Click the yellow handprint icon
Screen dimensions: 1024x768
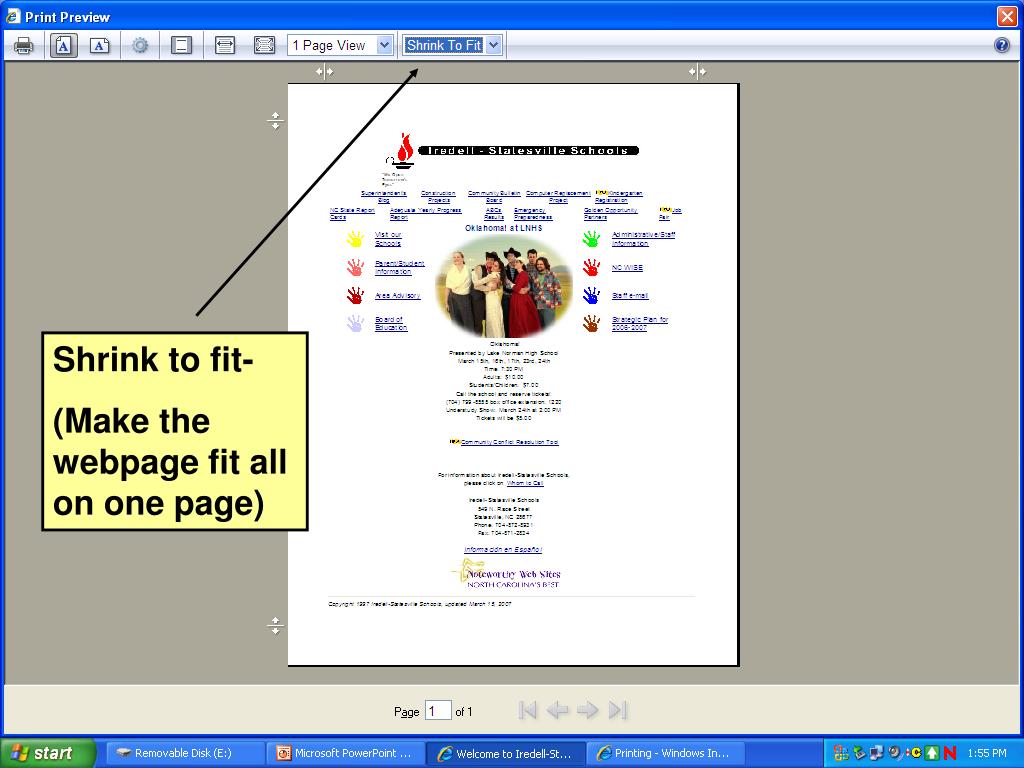coord(355,239)
